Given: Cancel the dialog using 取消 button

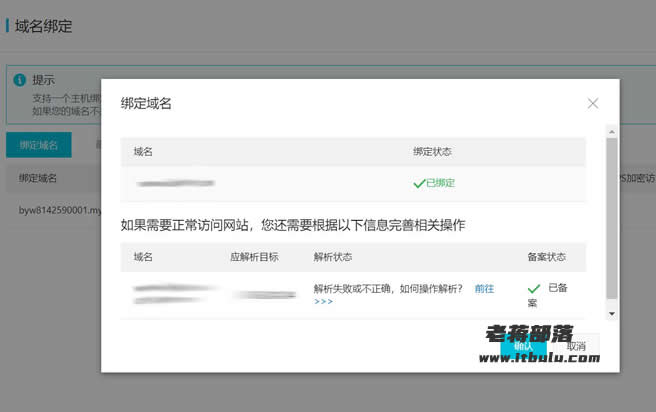Looking at the screenshot, I should (x=576, y=346).
